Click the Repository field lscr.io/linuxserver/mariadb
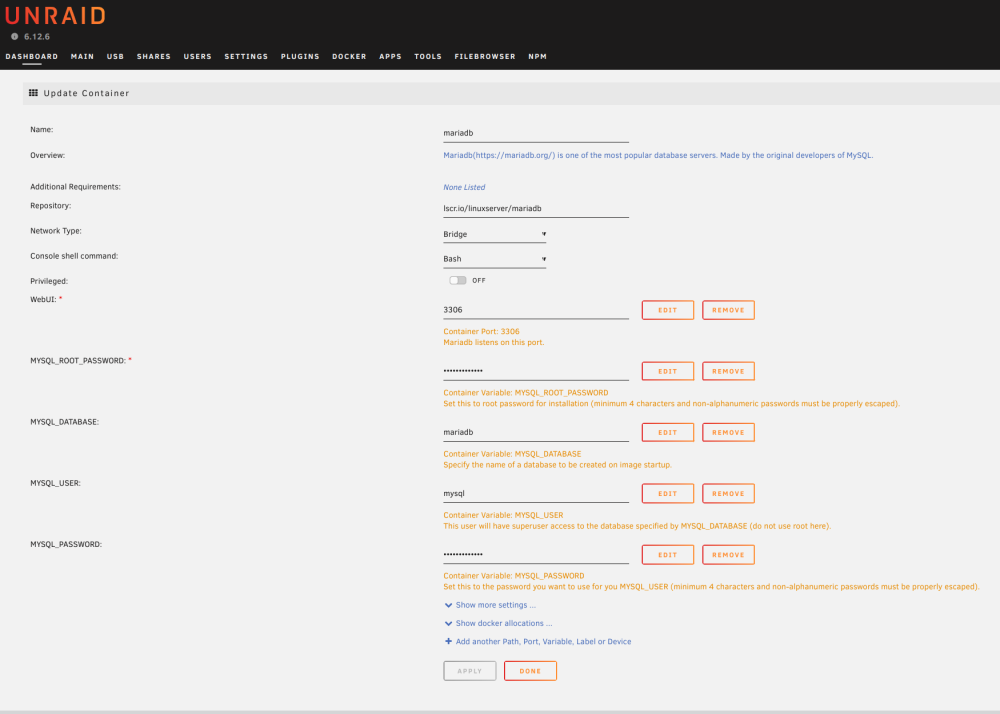 point(536,208)
